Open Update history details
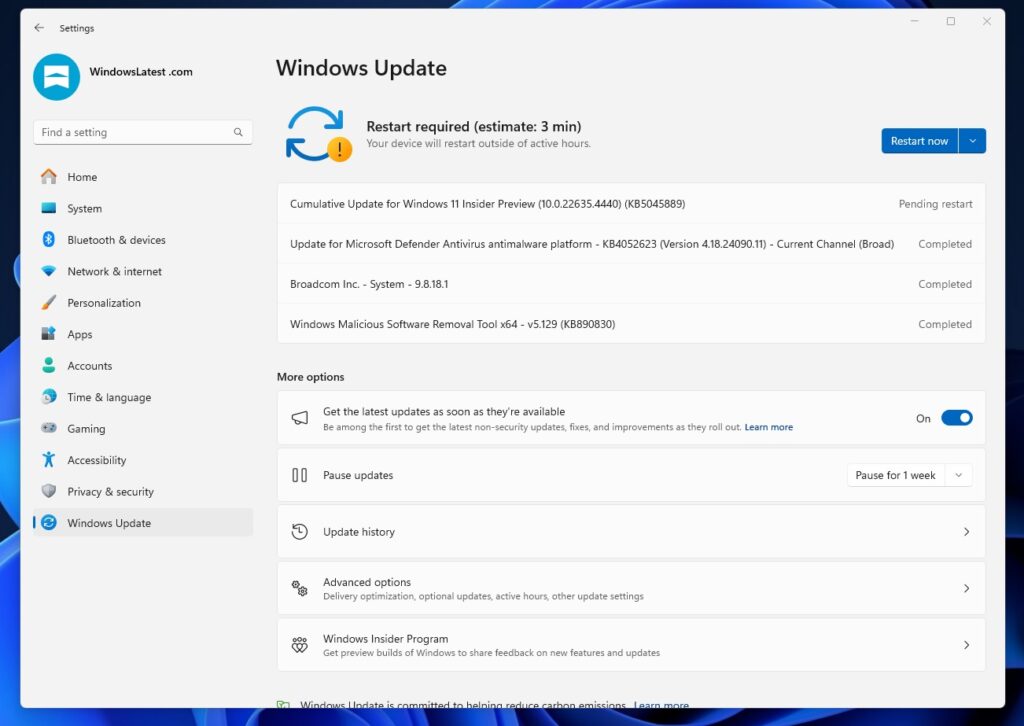The width and height of the screenshot is (1024, 726). click(632, 531)
